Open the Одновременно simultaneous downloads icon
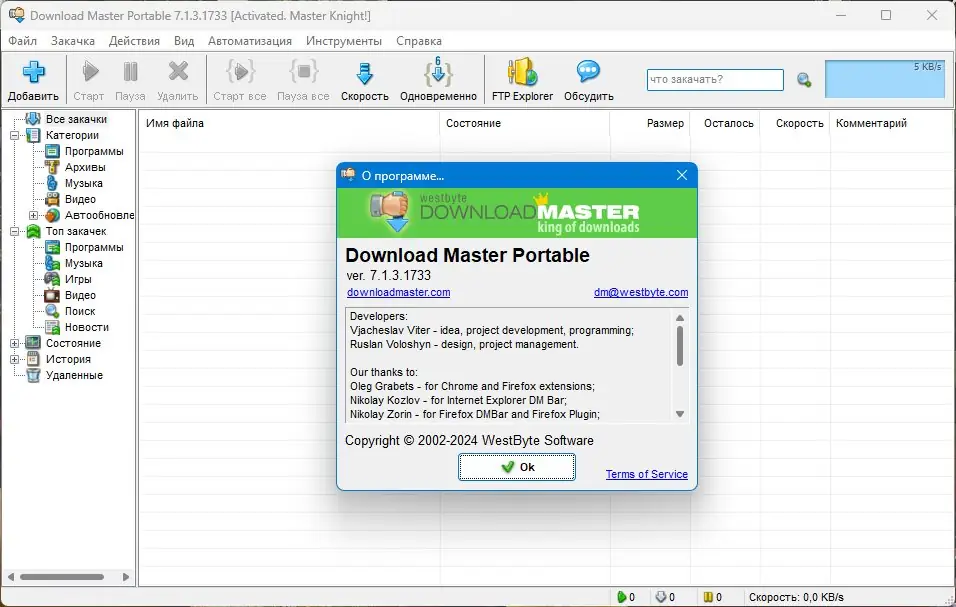This screenshot has width=956, height=607. 438,72
